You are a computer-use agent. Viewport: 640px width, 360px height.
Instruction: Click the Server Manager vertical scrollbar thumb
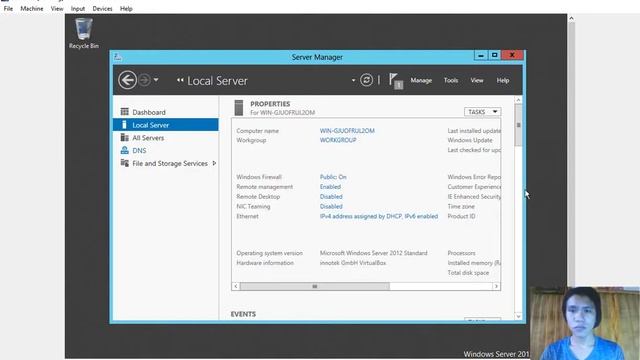[x=518, y=125]
